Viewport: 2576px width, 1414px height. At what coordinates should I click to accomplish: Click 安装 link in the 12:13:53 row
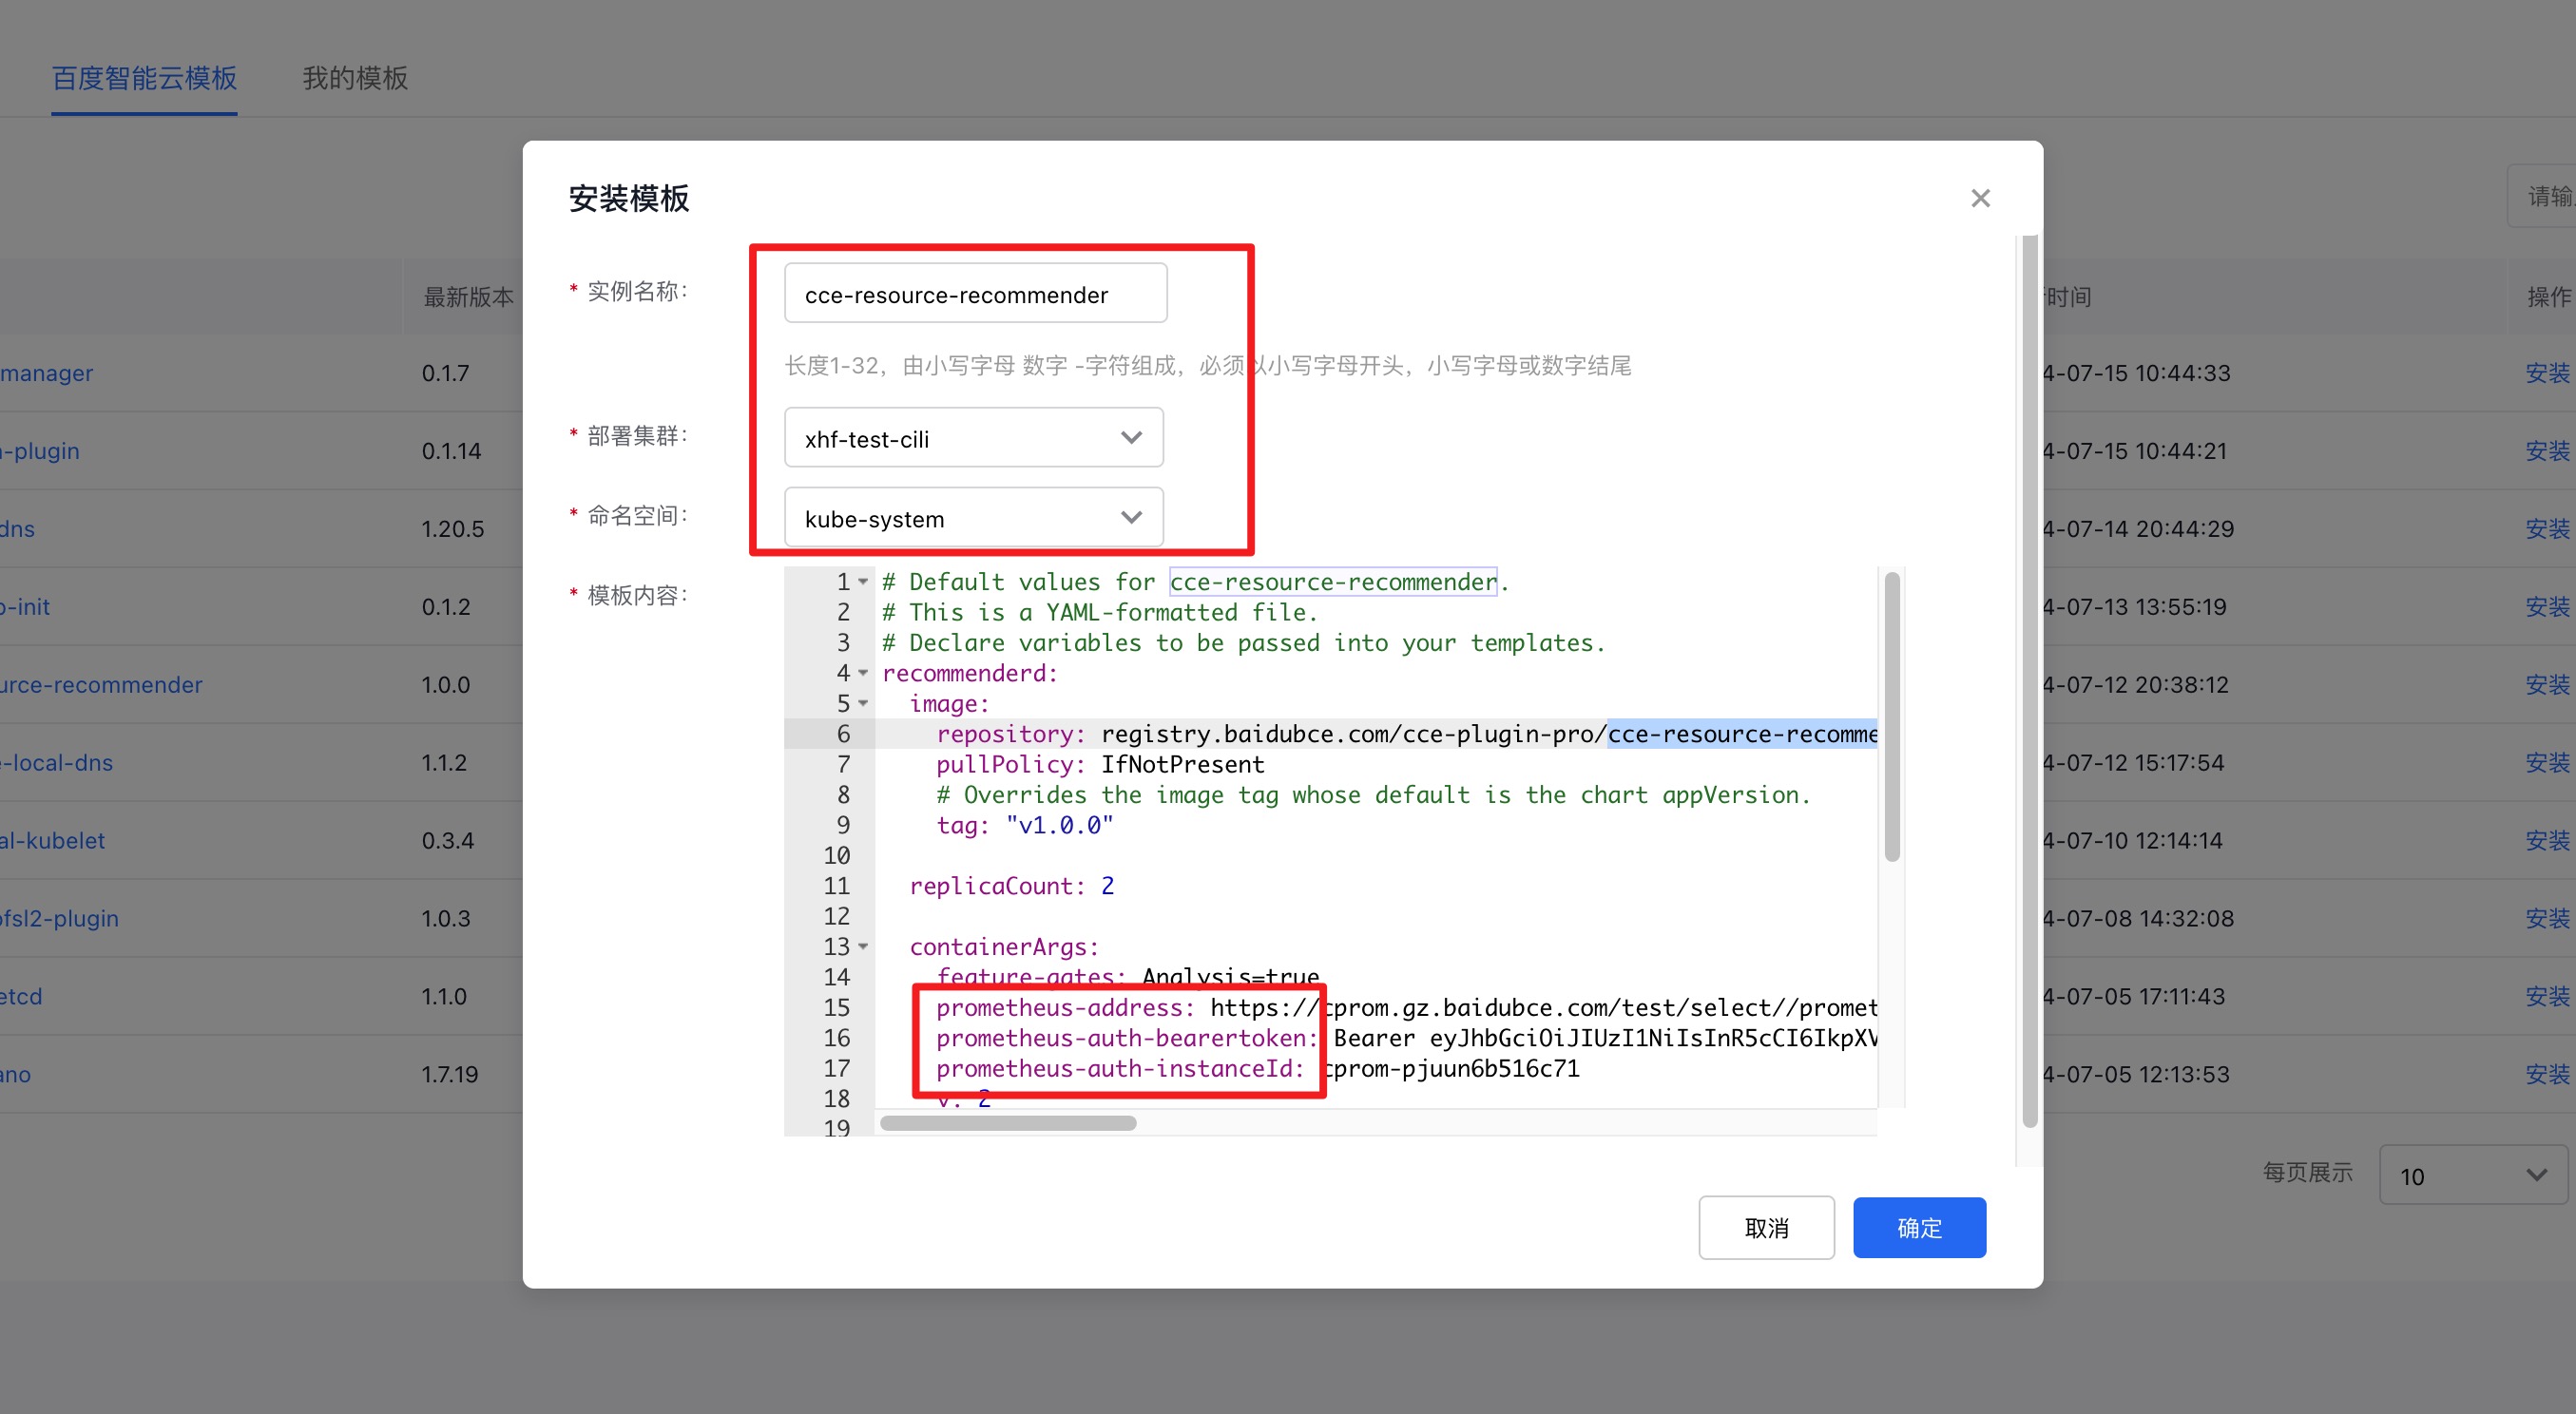click(x=2547, y=1075)
